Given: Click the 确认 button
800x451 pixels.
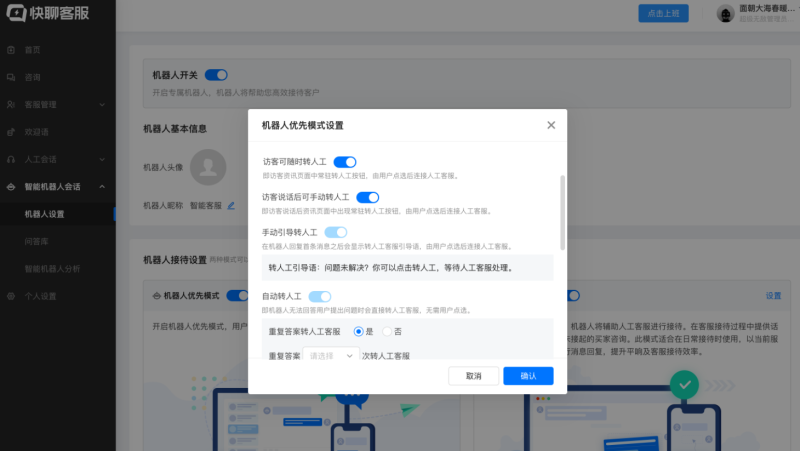Looking at the screenshot, I should (528, 376).
